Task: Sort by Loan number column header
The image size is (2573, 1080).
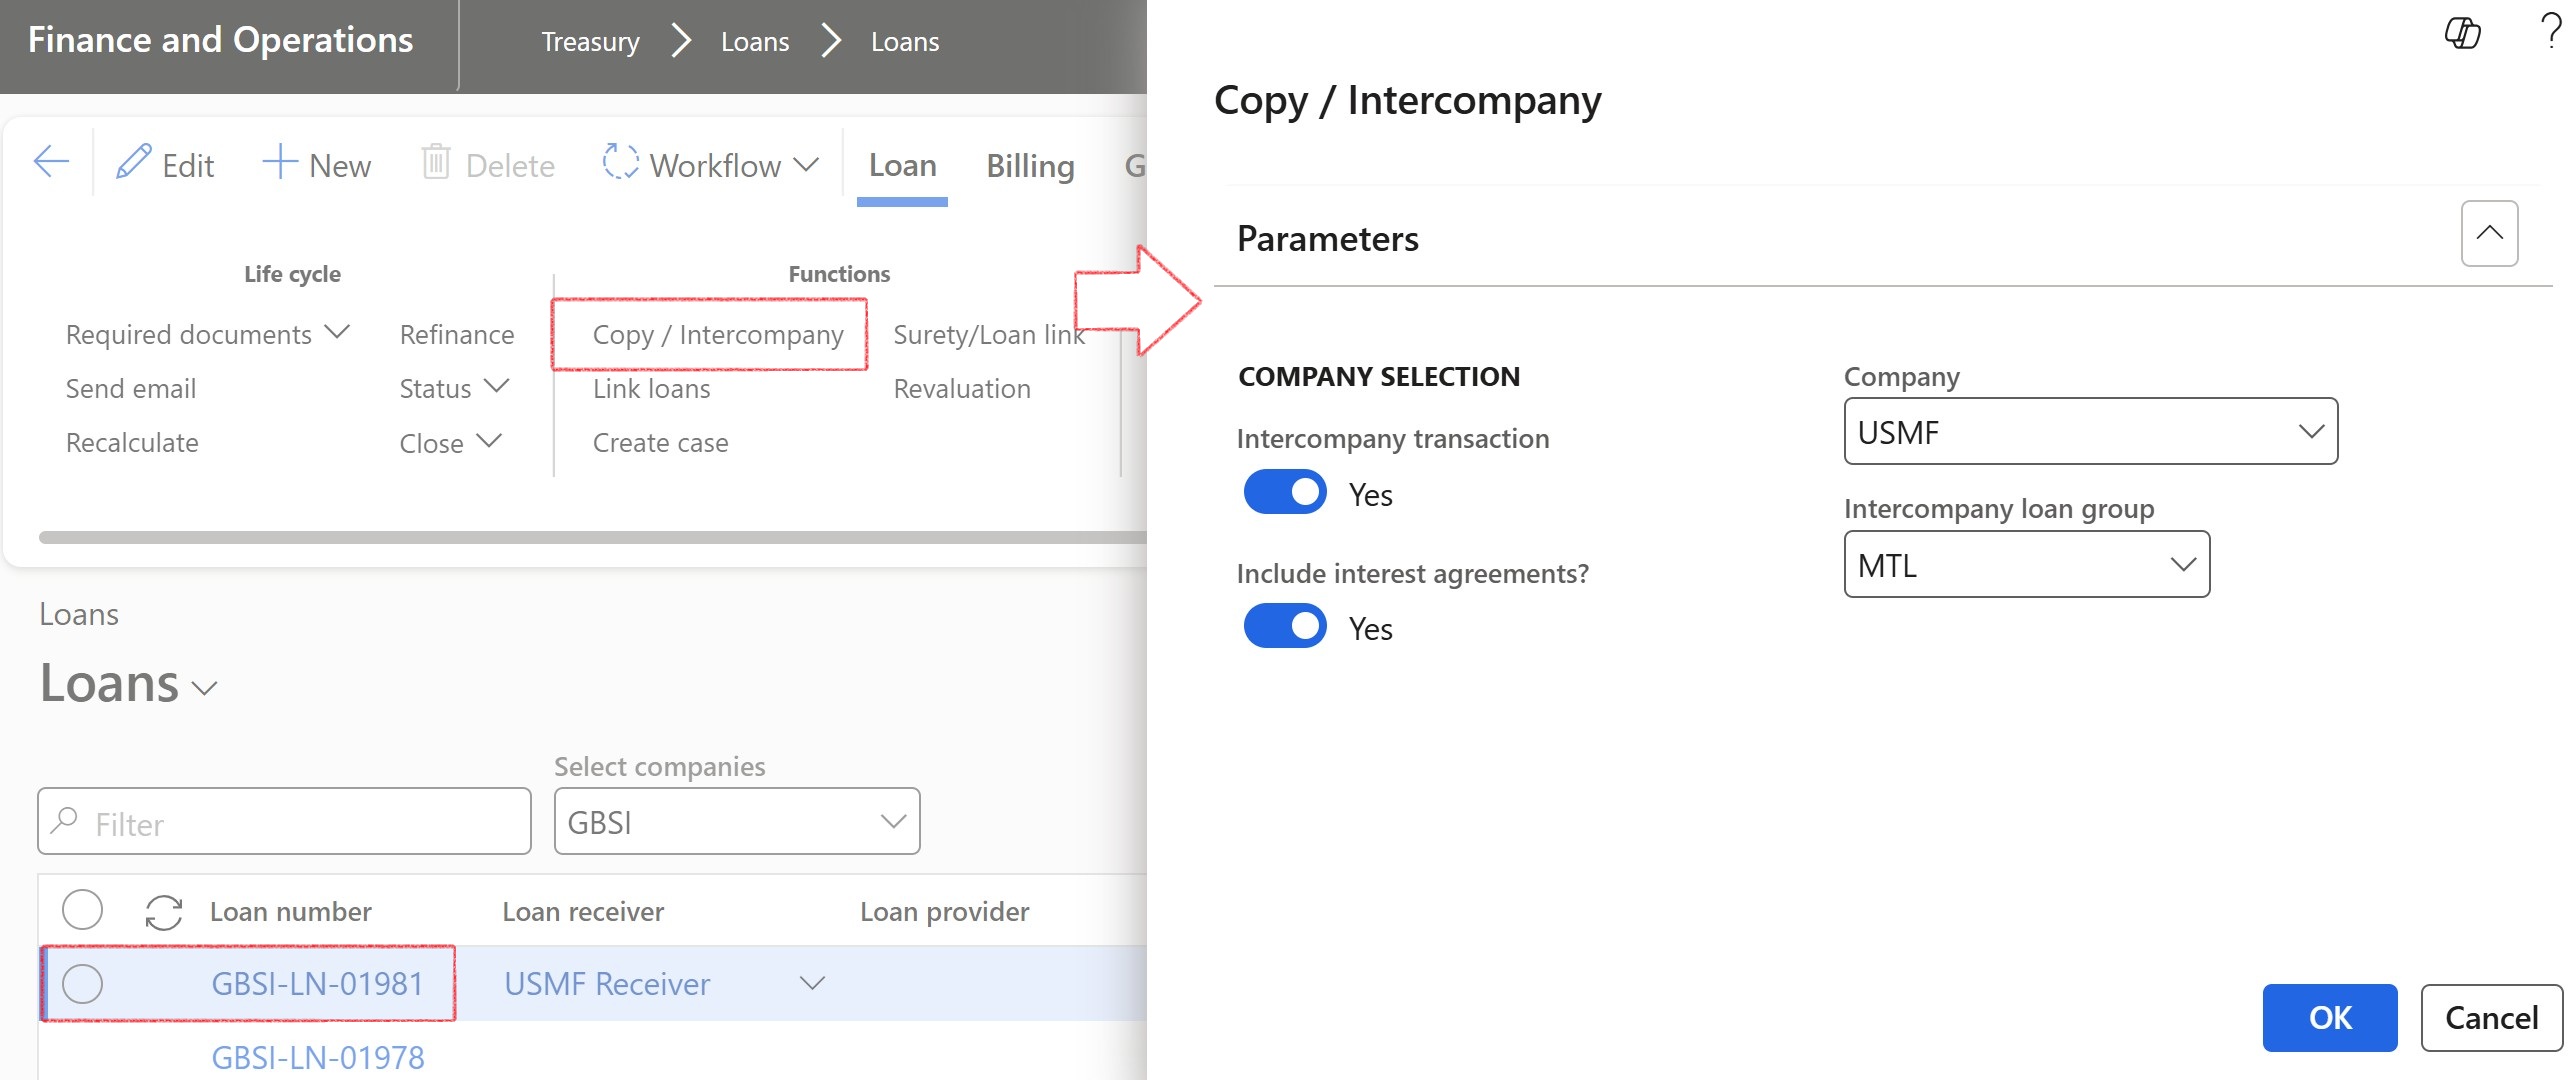Action: pos(290,912)
